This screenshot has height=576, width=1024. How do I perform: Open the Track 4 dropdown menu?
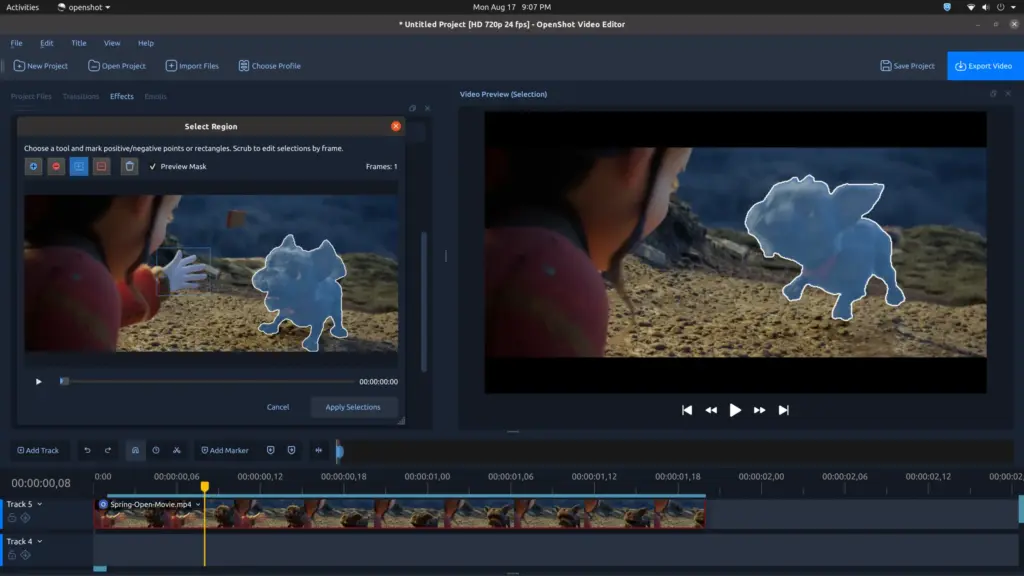tap(40, 541)
